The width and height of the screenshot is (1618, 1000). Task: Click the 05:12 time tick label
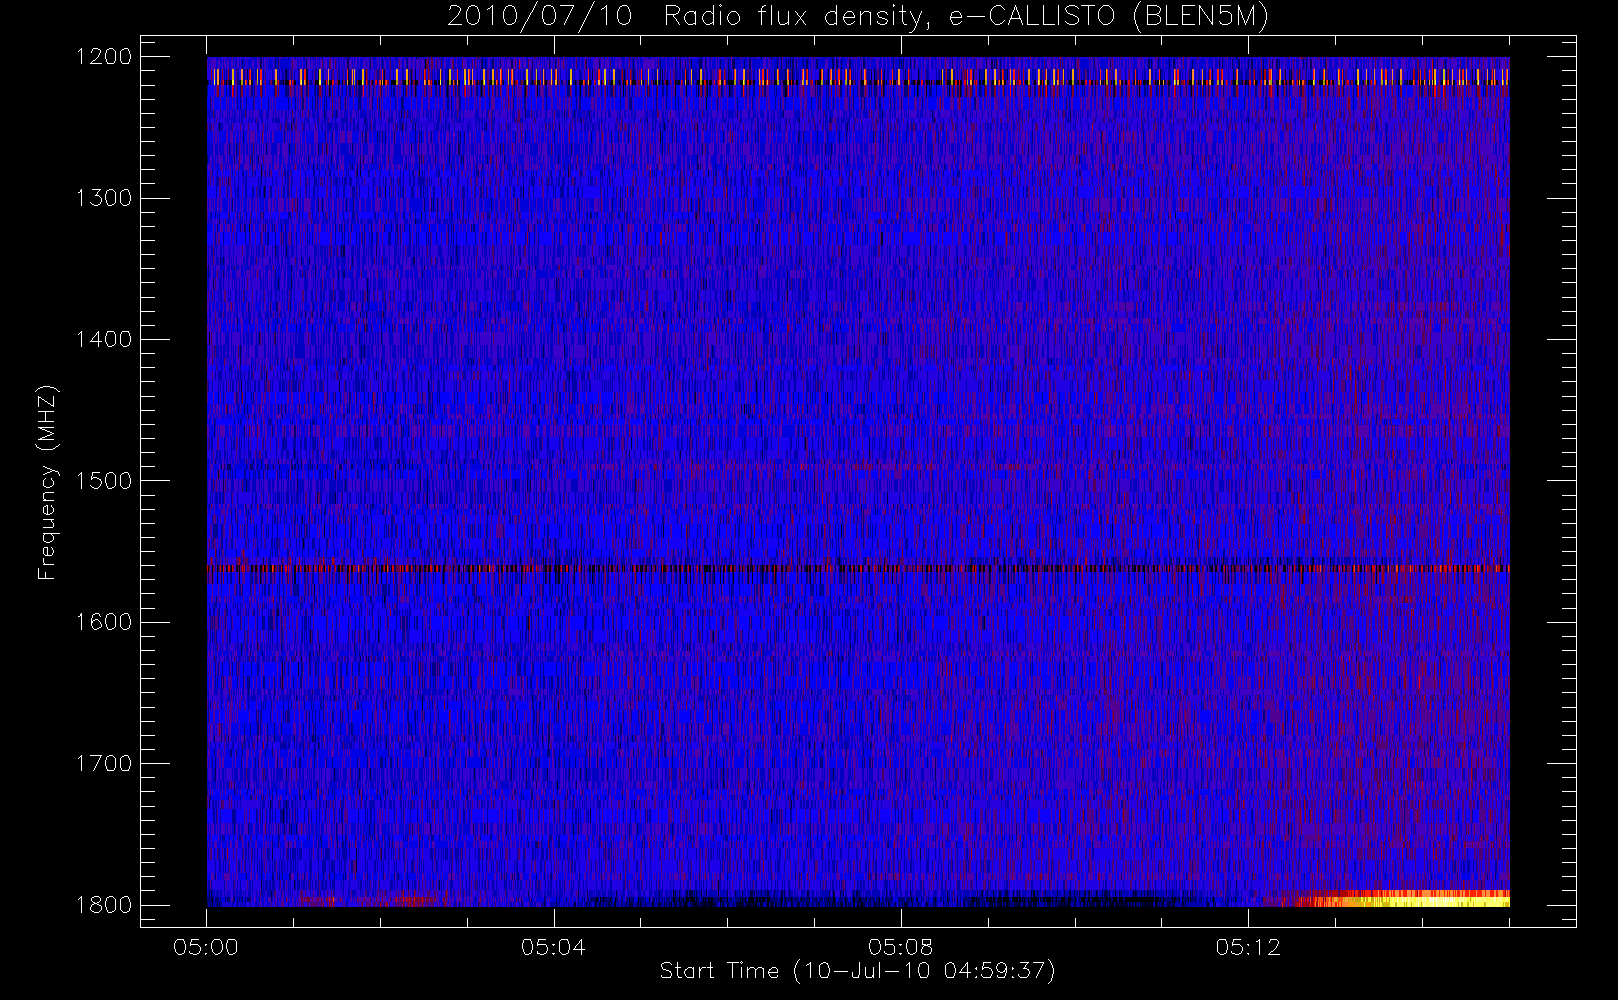pyautogui.click(x=1248, y=947)
